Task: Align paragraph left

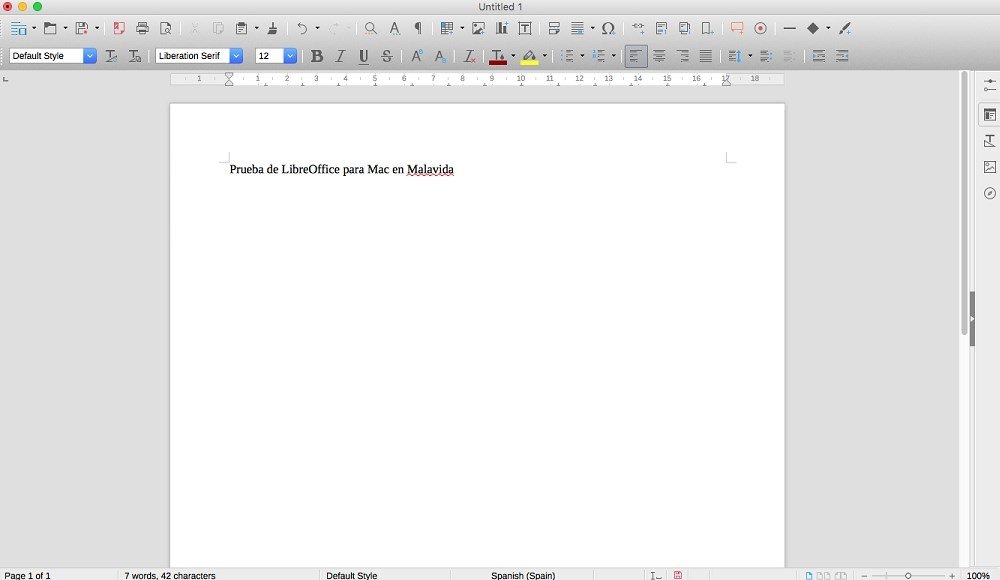Action: [636, 56]
